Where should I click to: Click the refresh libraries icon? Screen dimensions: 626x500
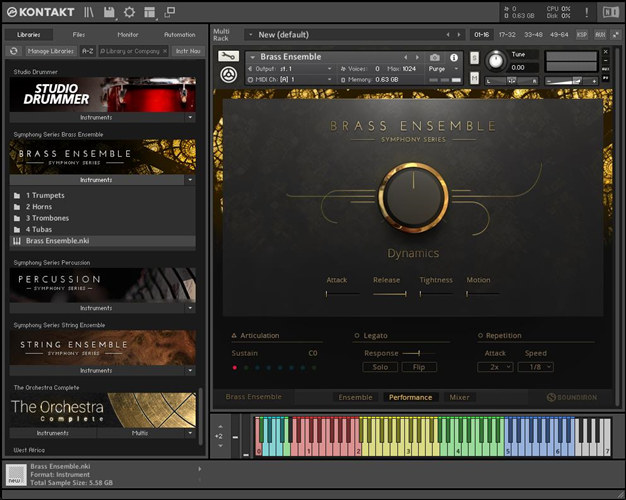click(14, 49)
